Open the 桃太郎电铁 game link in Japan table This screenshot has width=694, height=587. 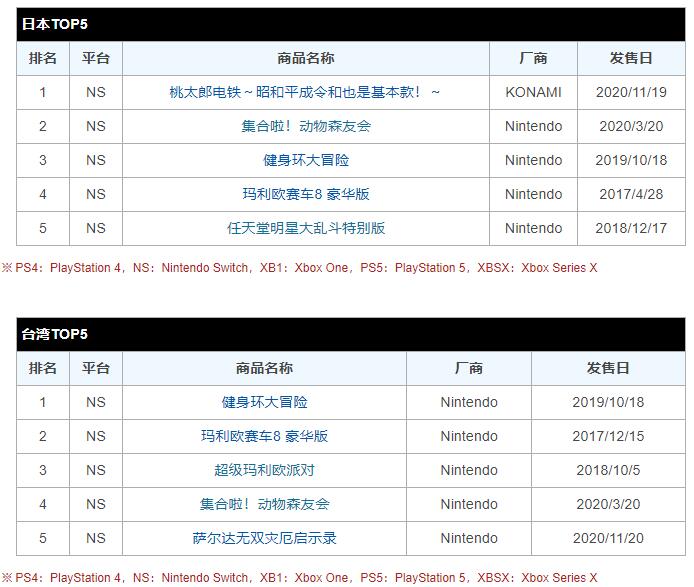click(x=305, y=92)
